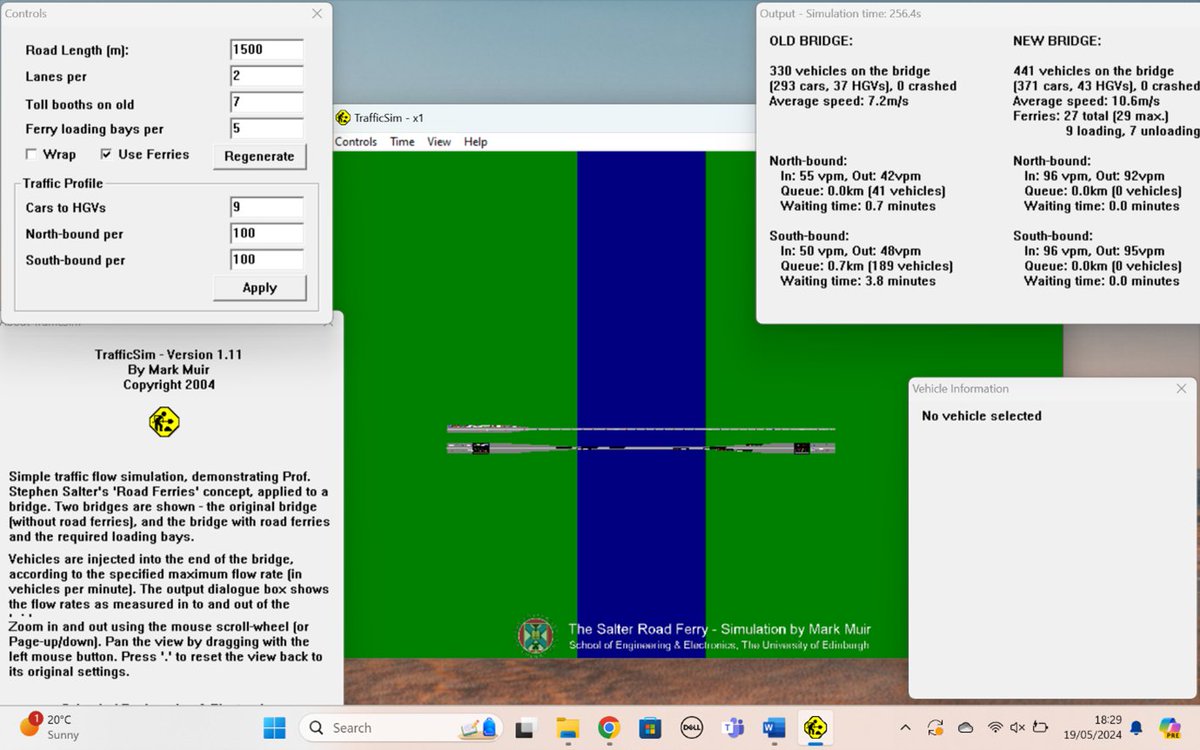This screenshot has height=750, width=1200.
Task: Click the North-bound per input field
Action: tap(266, 233)
